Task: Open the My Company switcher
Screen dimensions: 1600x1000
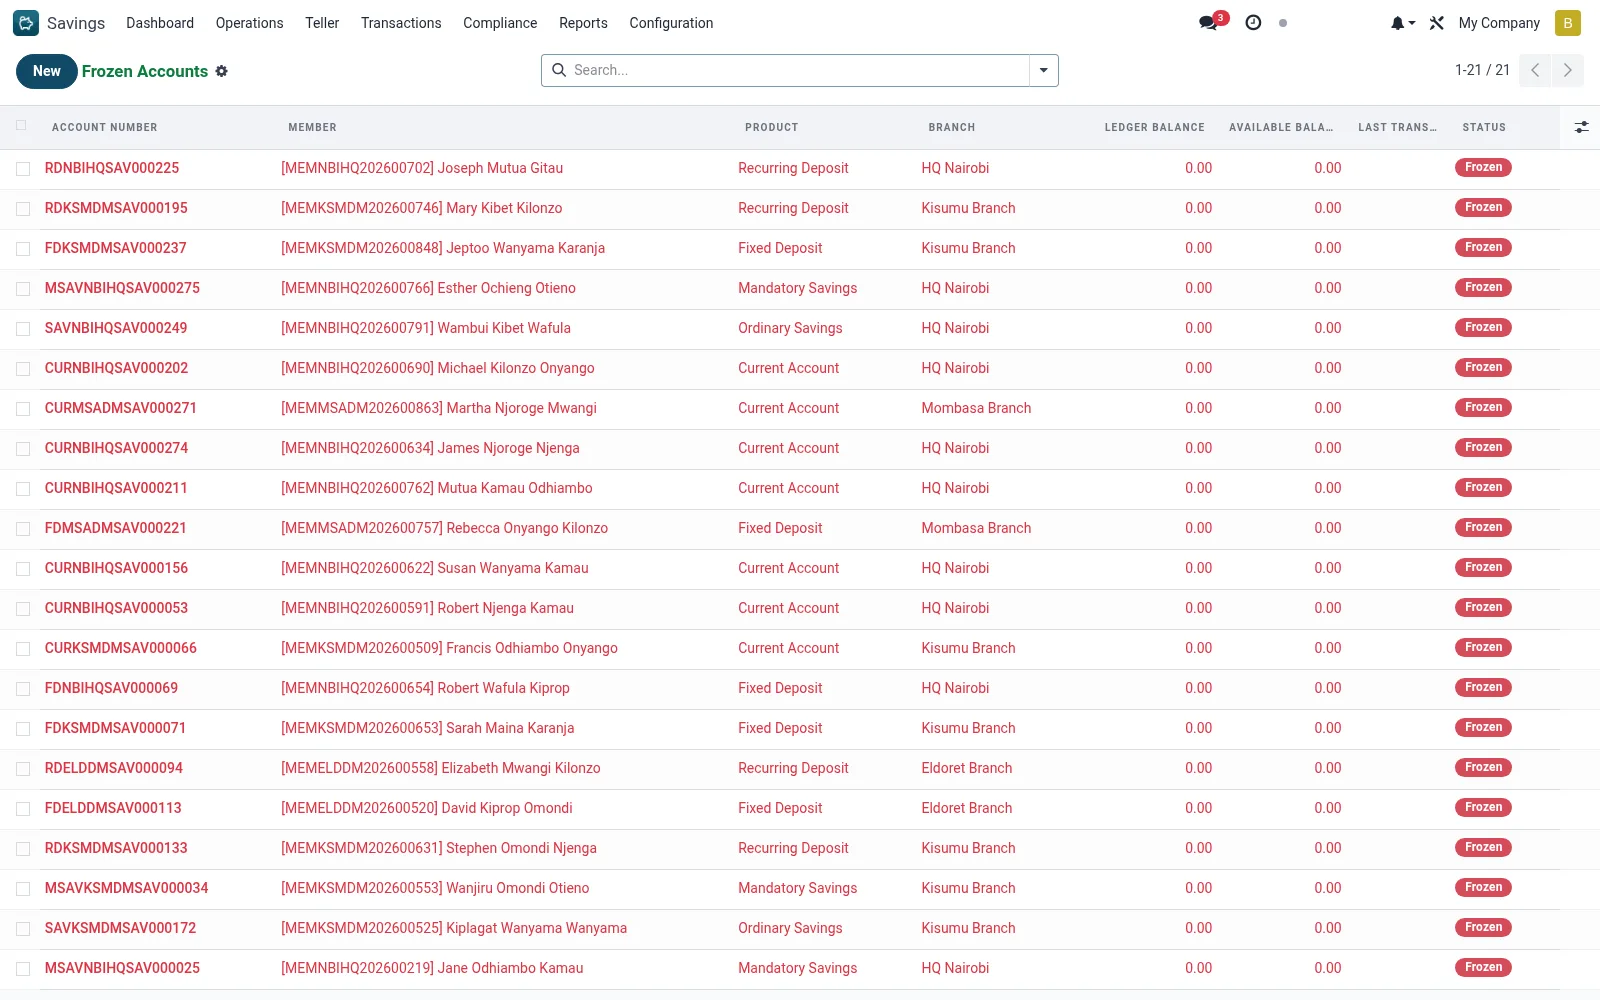Action: 1499,23
